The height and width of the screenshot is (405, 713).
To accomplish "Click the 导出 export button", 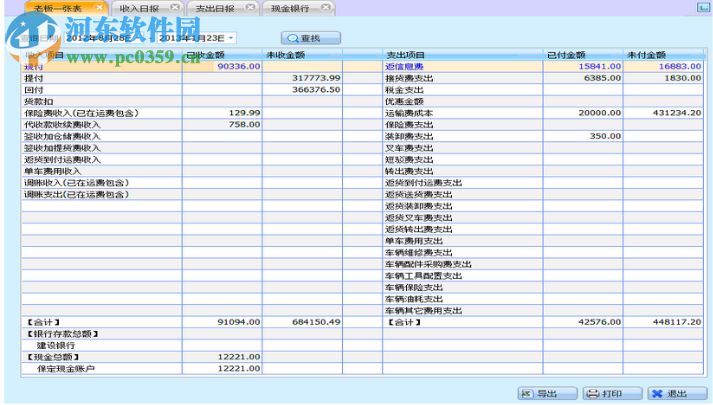I will (x=547, y=393).
